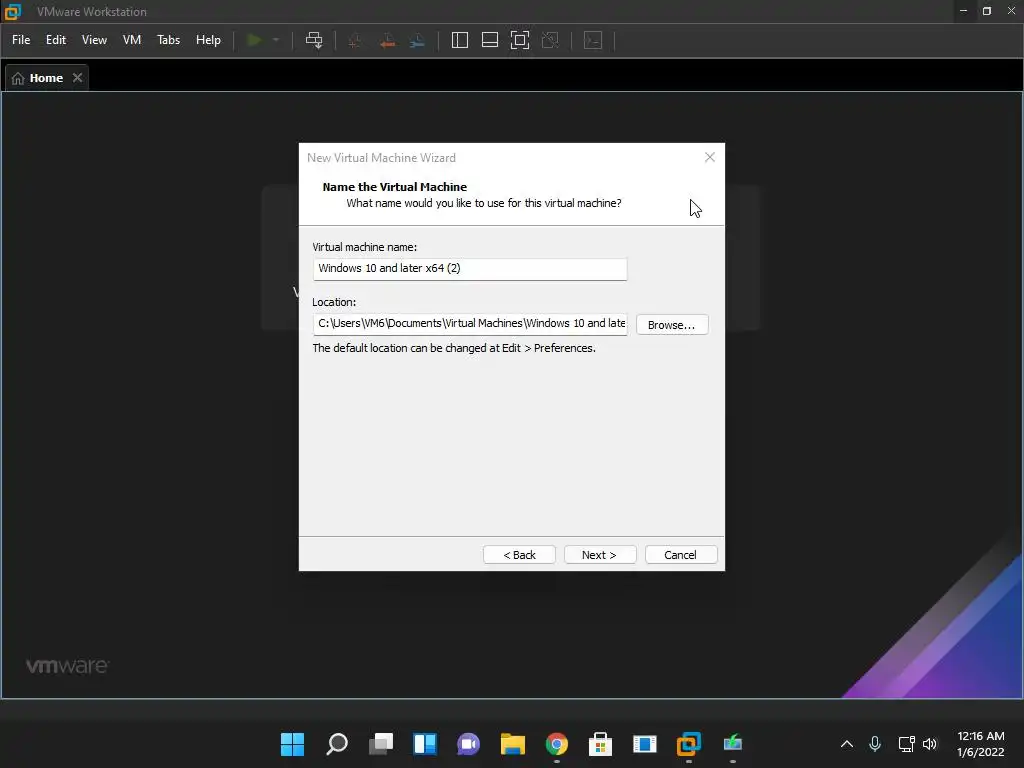Open the View menu
The width and height of the screenshot is (1024, 768).
(x=94, y=40)
